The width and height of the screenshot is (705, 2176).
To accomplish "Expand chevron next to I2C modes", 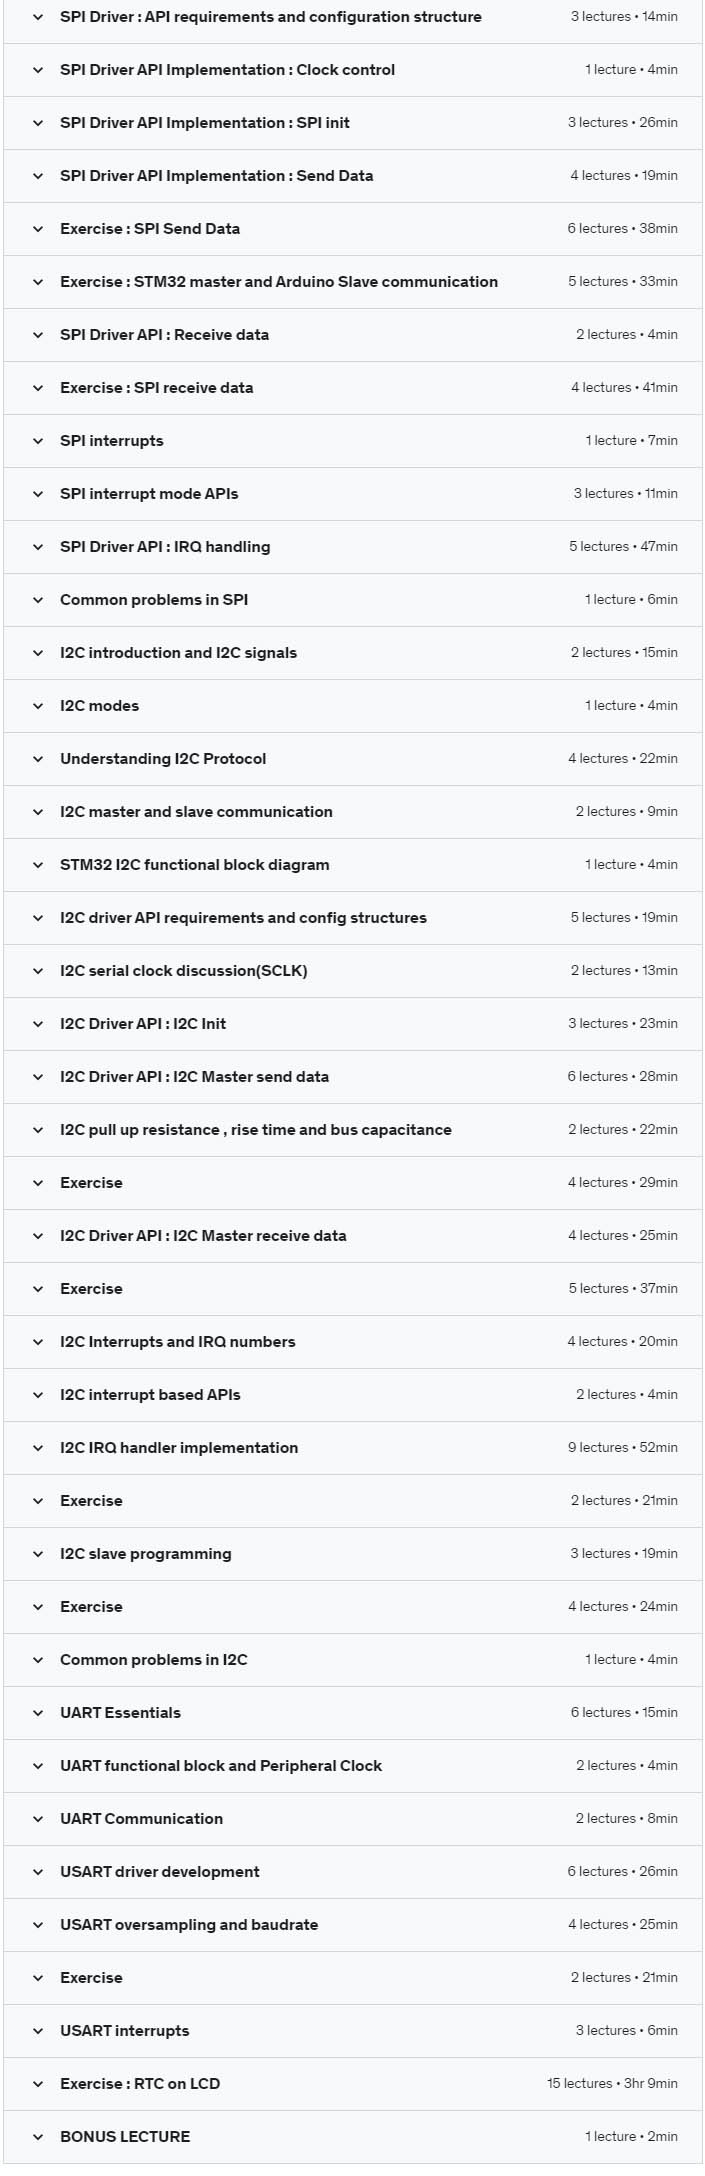I will pyautogui.click(x=38, y=706).
